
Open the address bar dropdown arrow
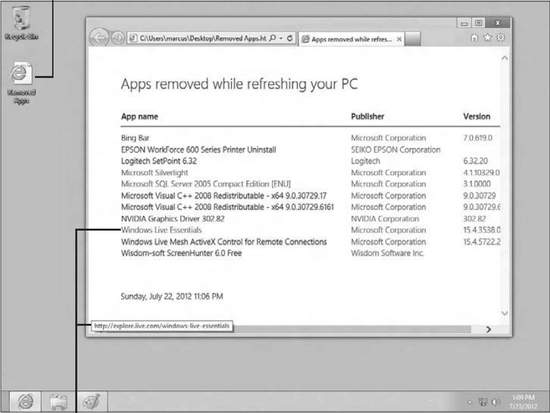click(281, 38)
